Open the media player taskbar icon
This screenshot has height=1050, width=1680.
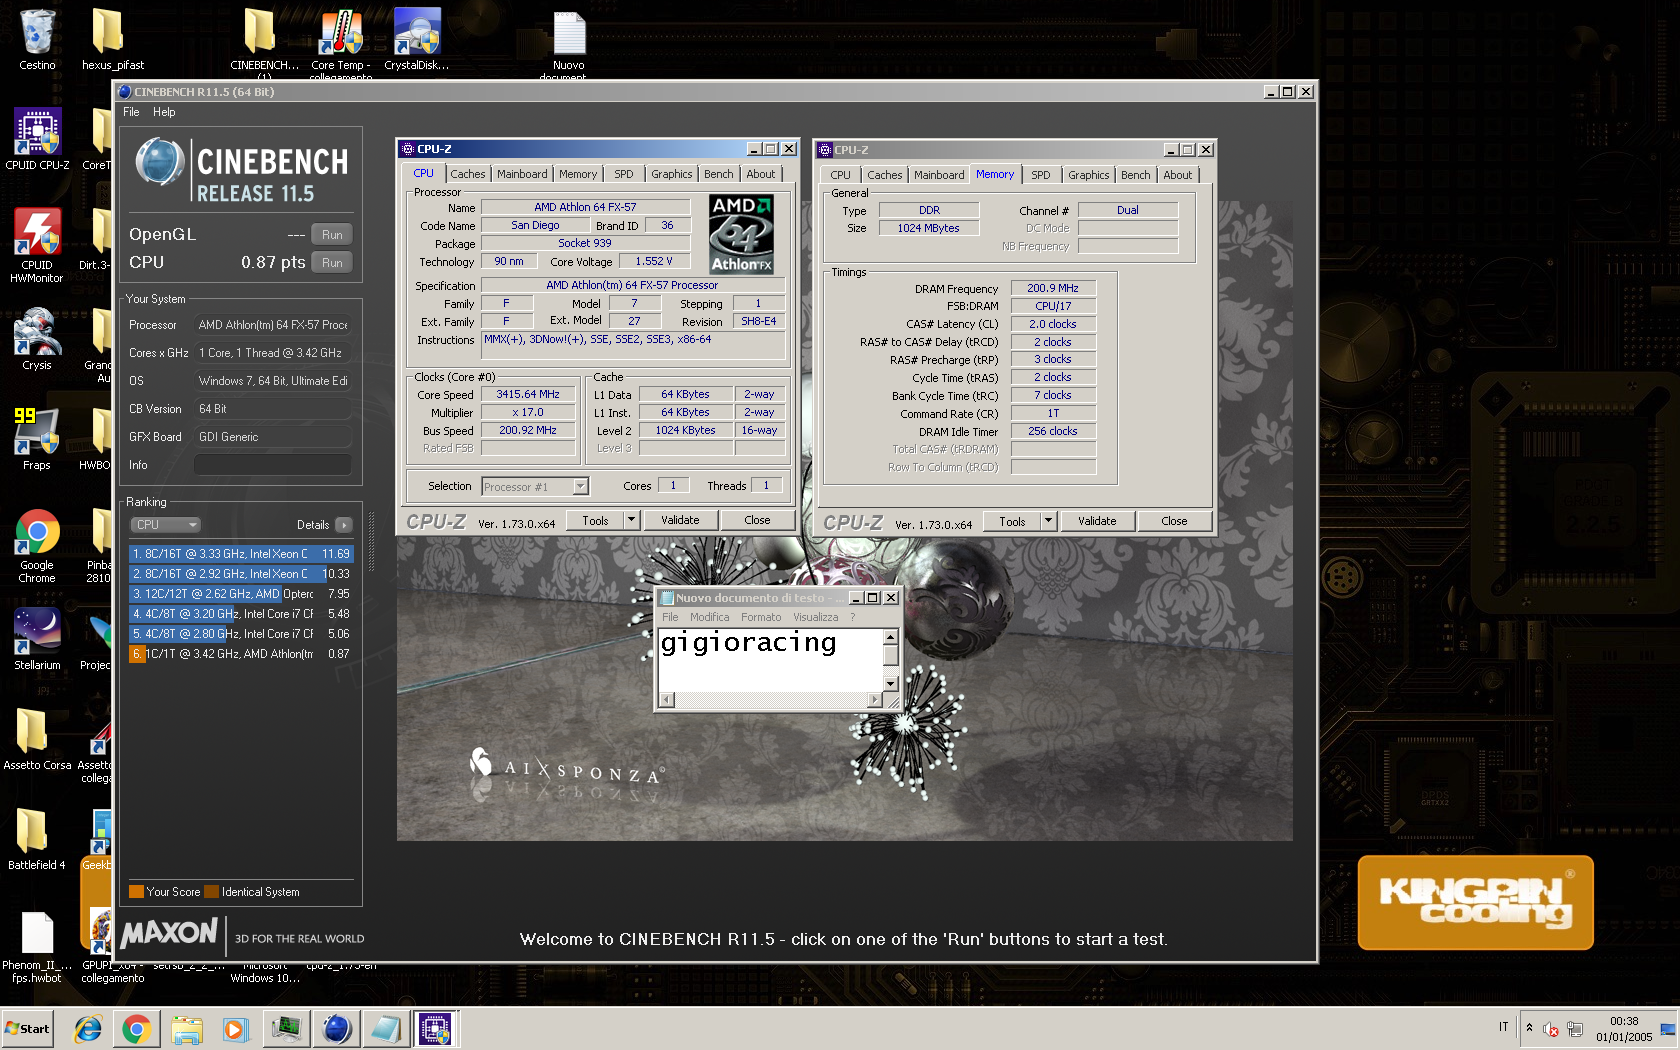(x=236, y=1028)
